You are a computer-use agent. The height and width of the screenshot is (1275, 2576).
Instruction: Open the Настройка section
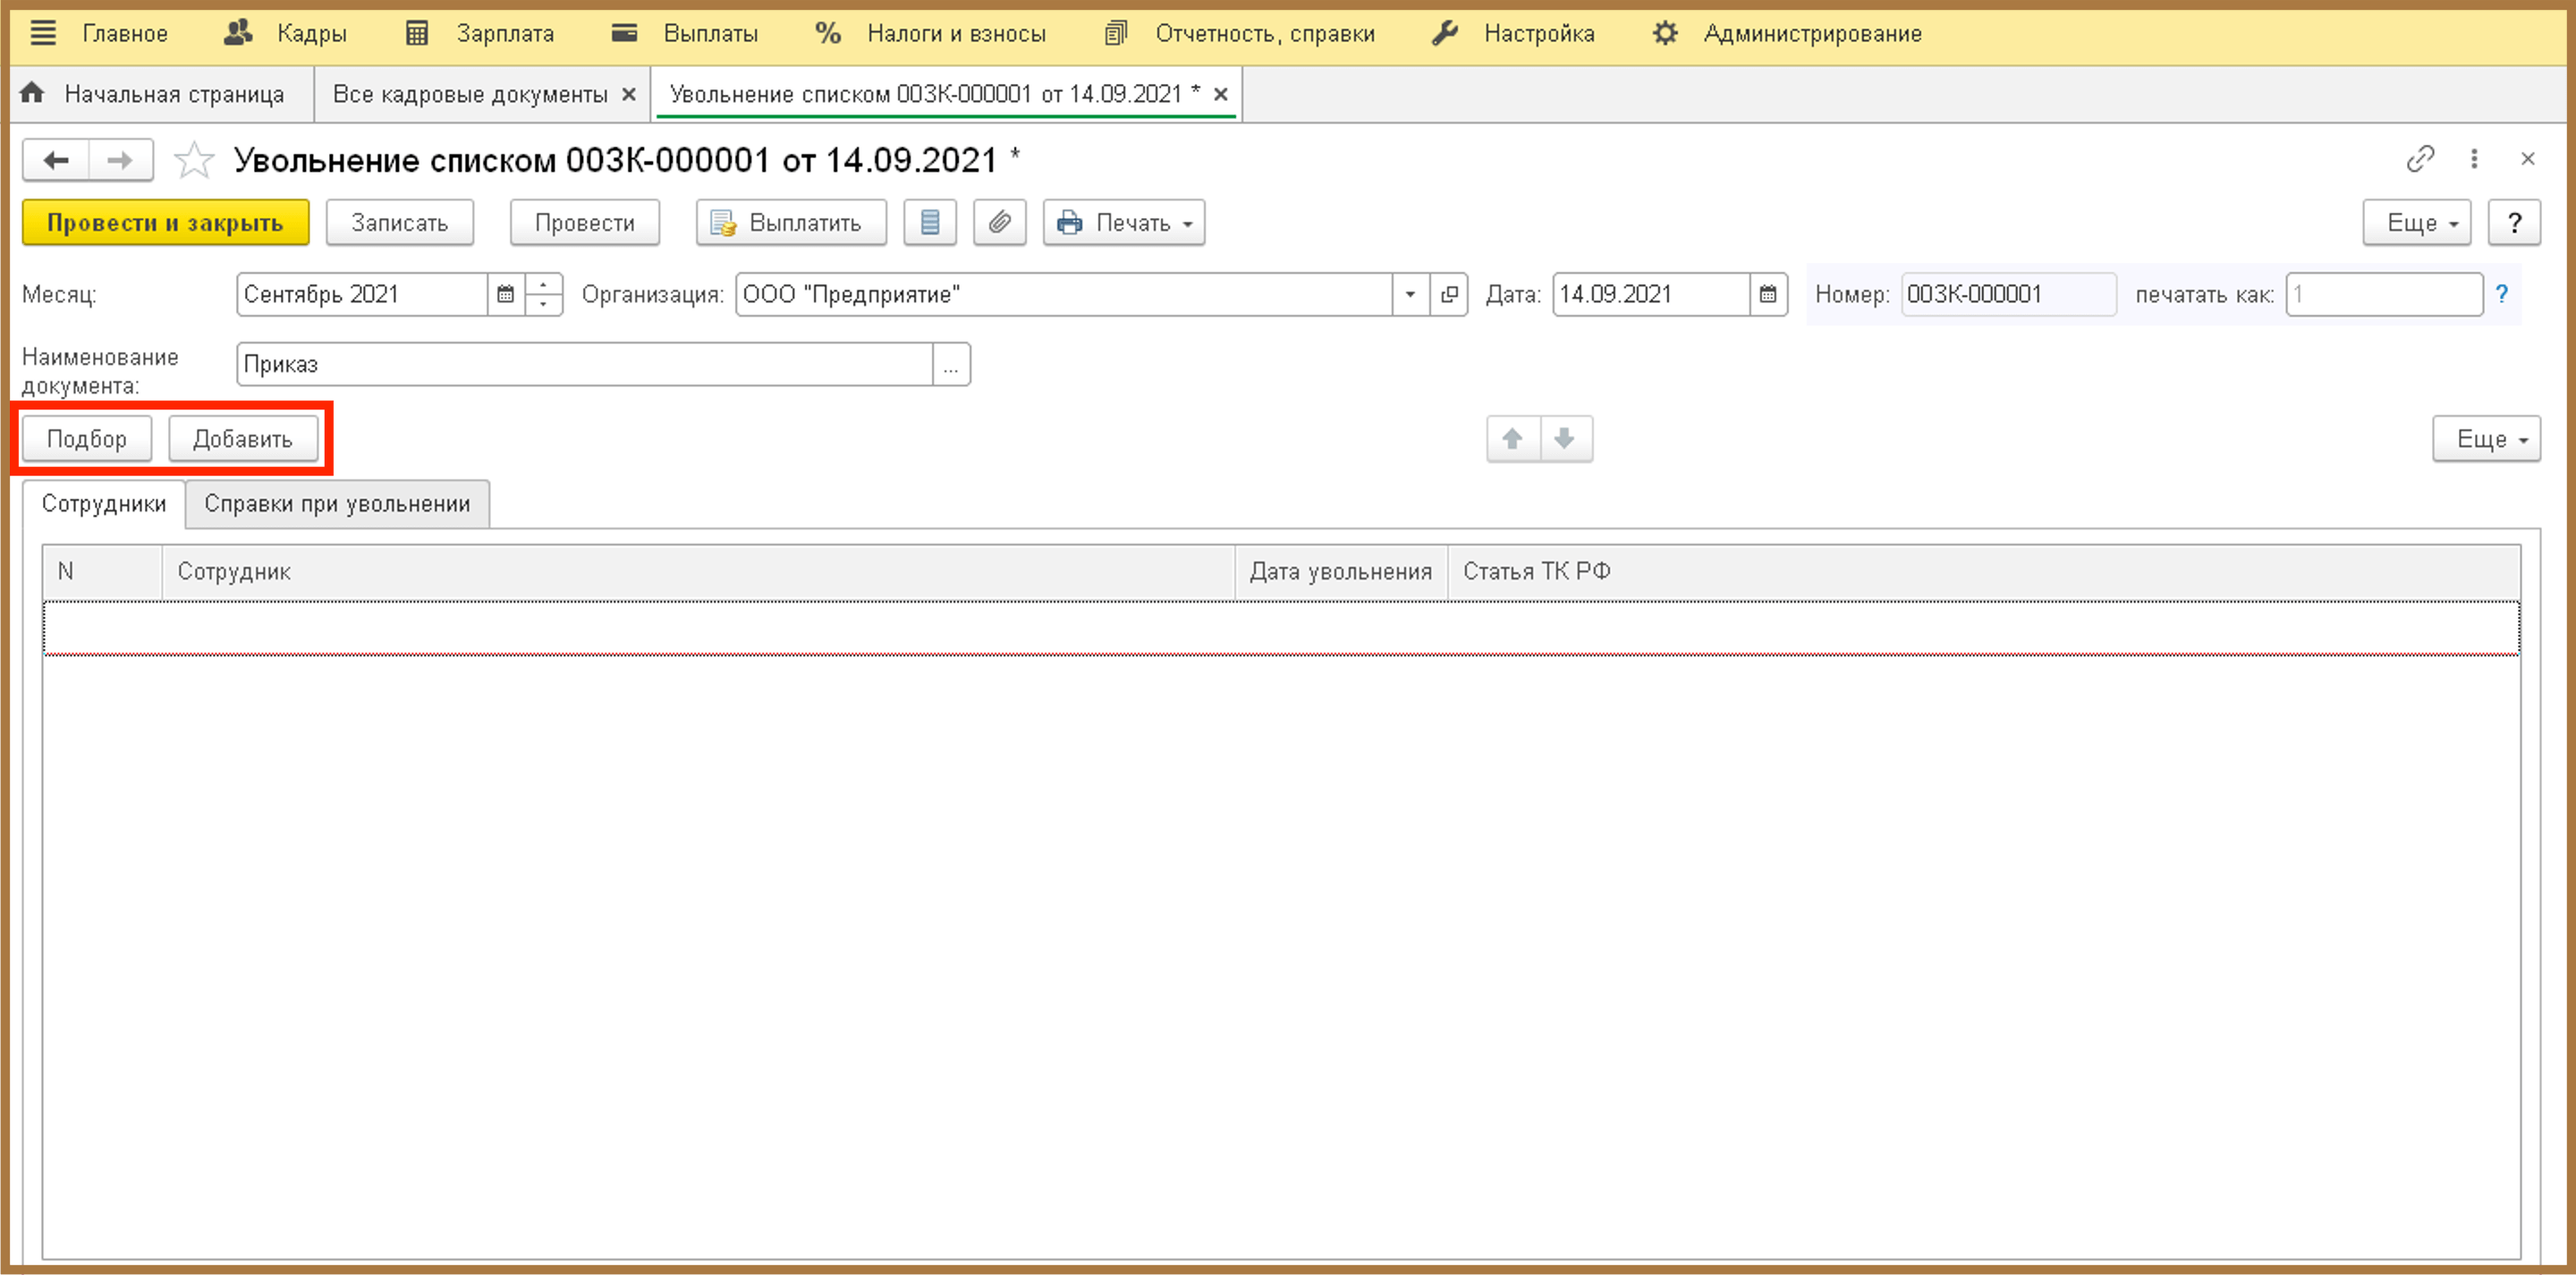[x=1513, y=33]
